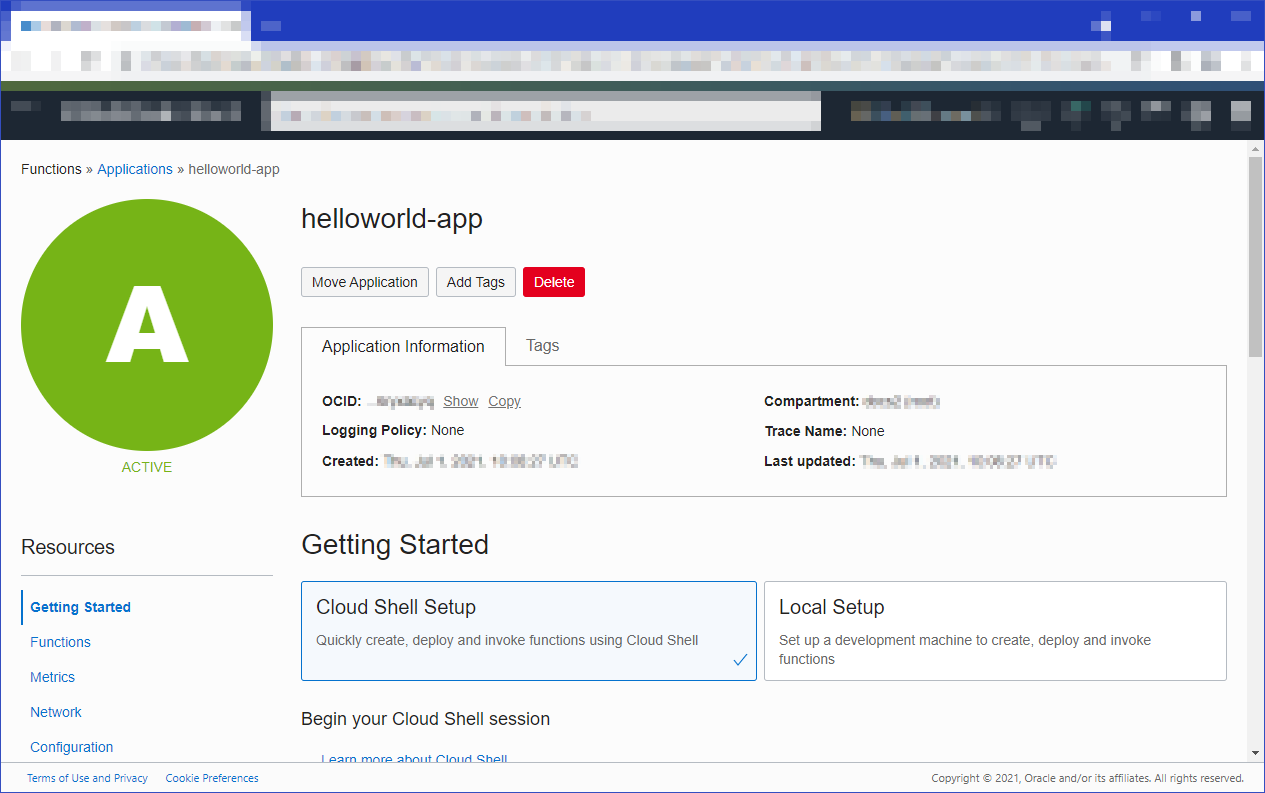Open Terms of Use and Privacy
This screenshot has width=1265, height=793.
pyautogui.click(x=87, y=778)
